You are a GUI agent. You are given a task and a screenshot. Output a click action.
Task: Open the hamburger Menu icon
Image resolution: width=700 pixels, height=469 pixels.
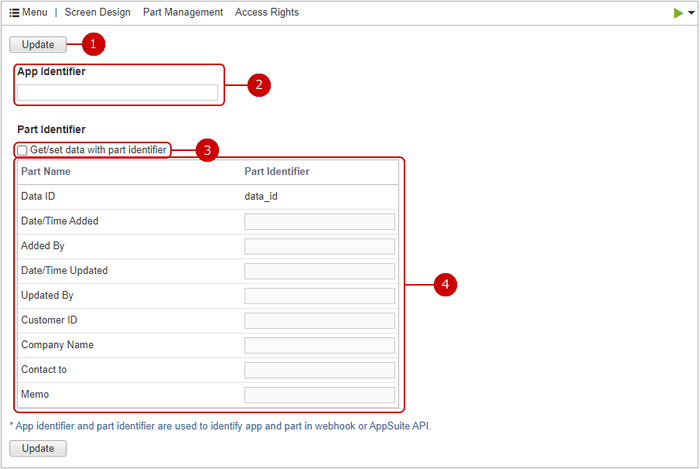(15, 13)
